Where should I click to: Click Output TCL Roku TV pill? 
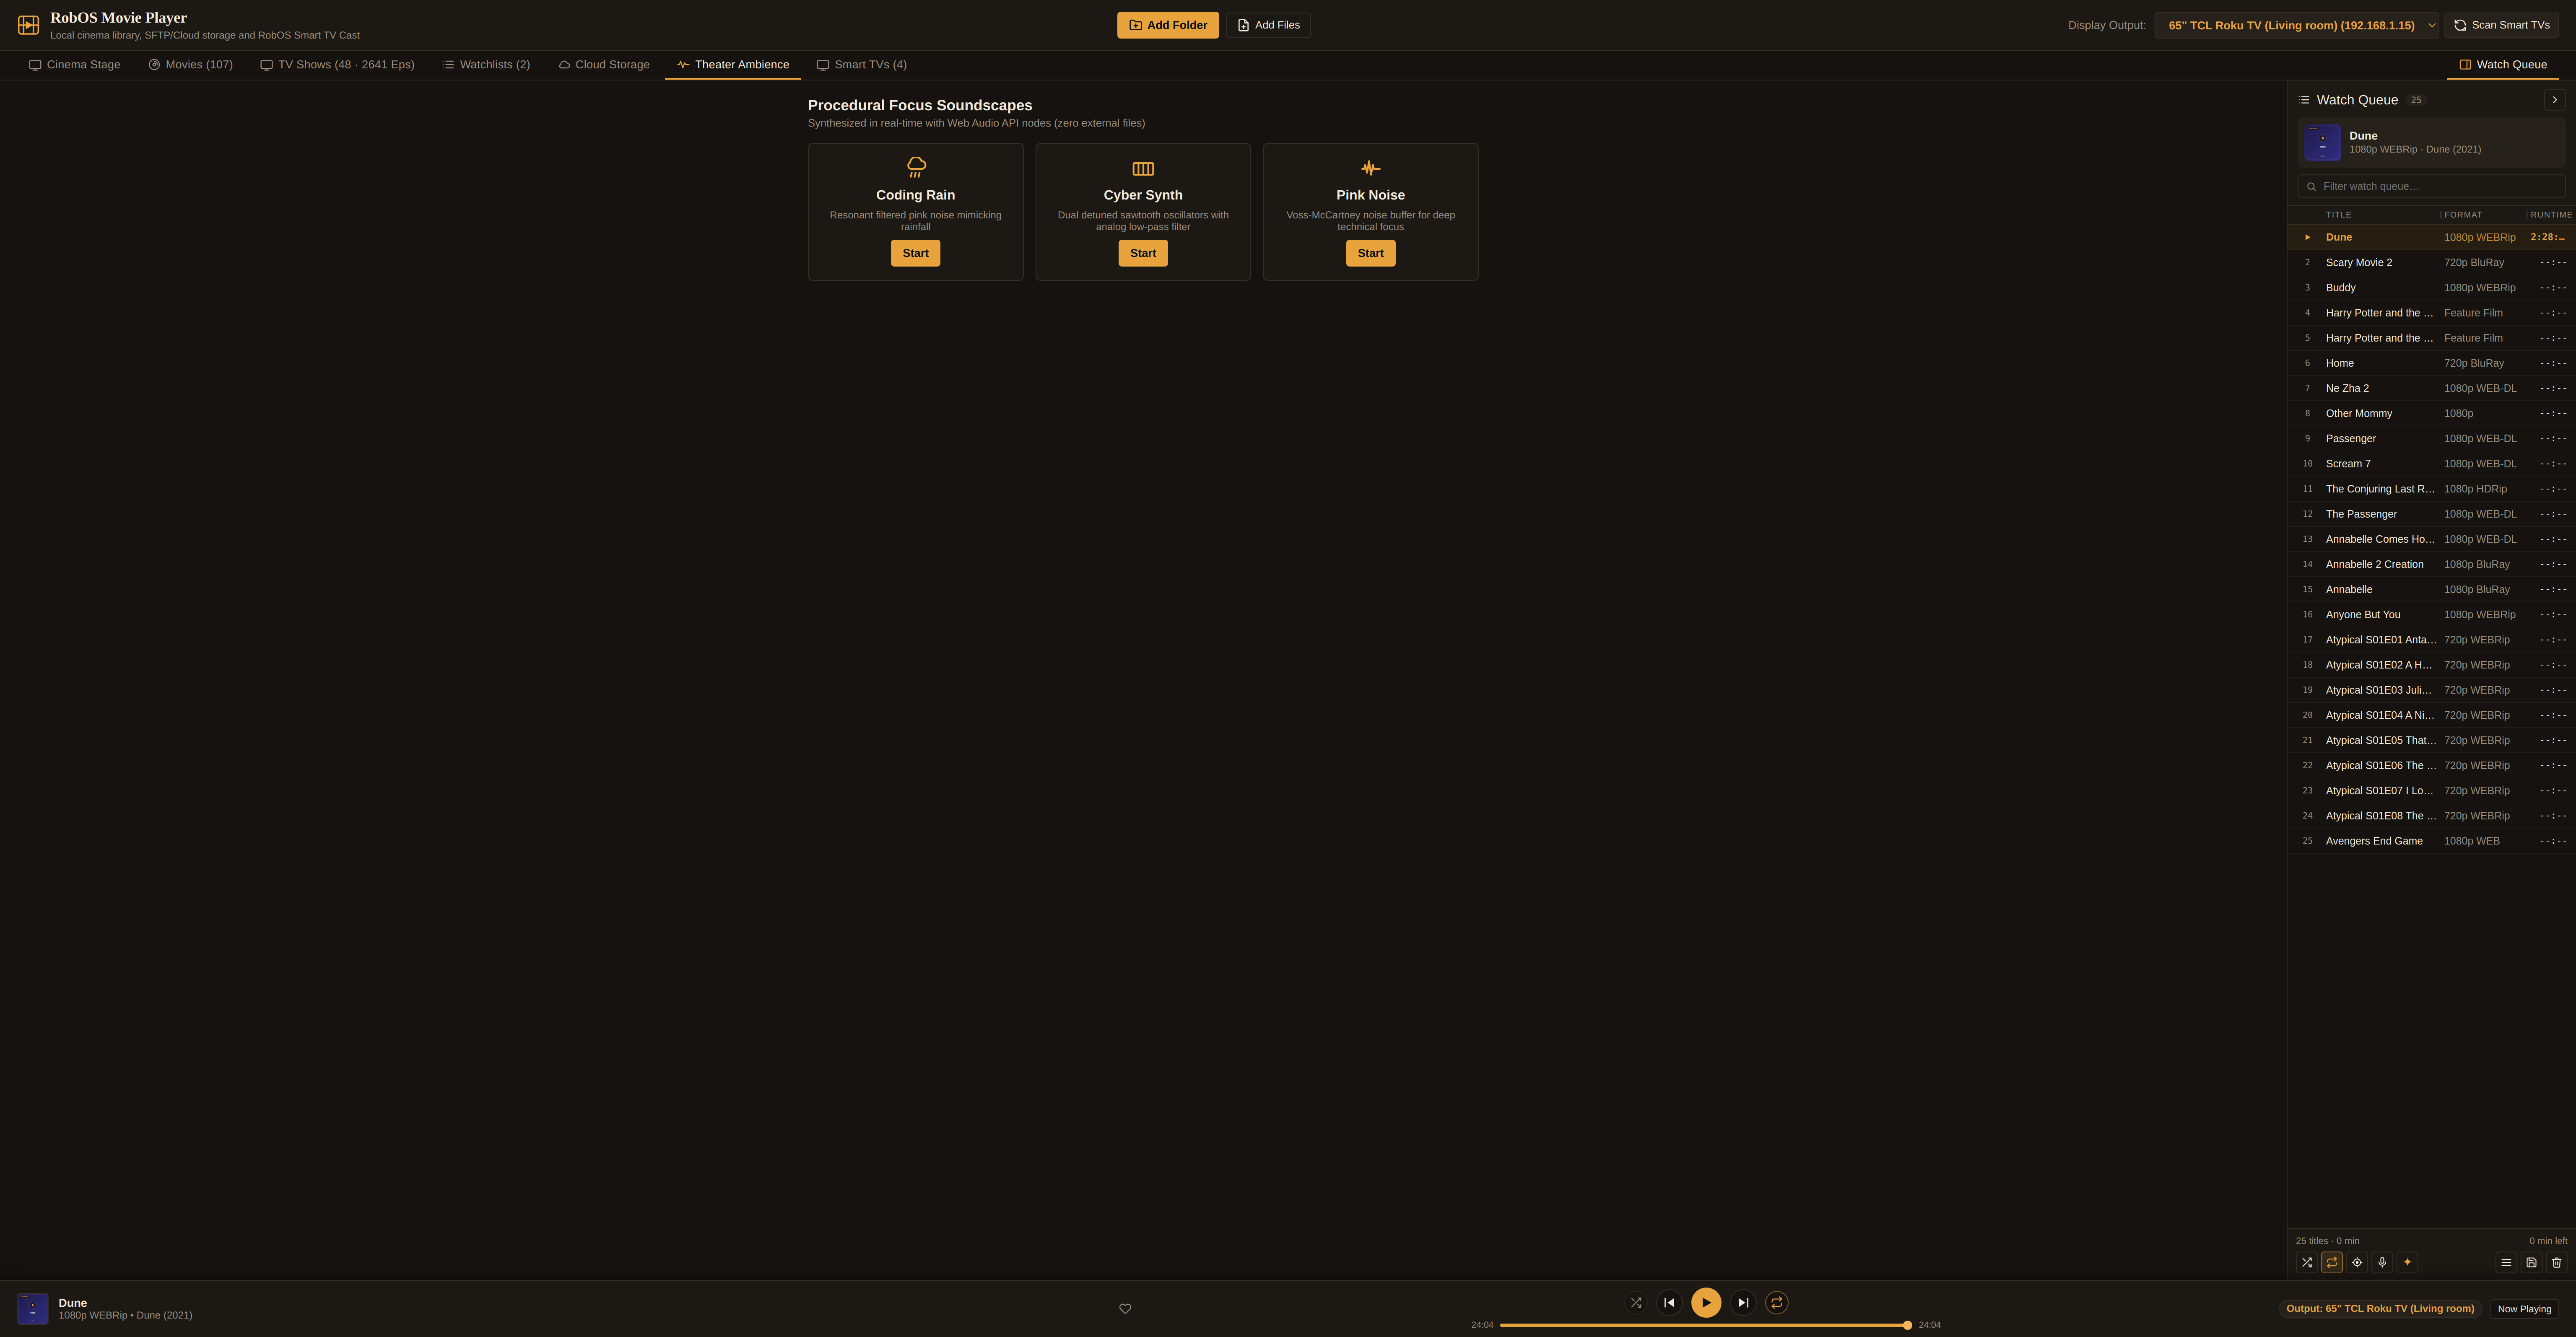(x=2380, y=1308)
